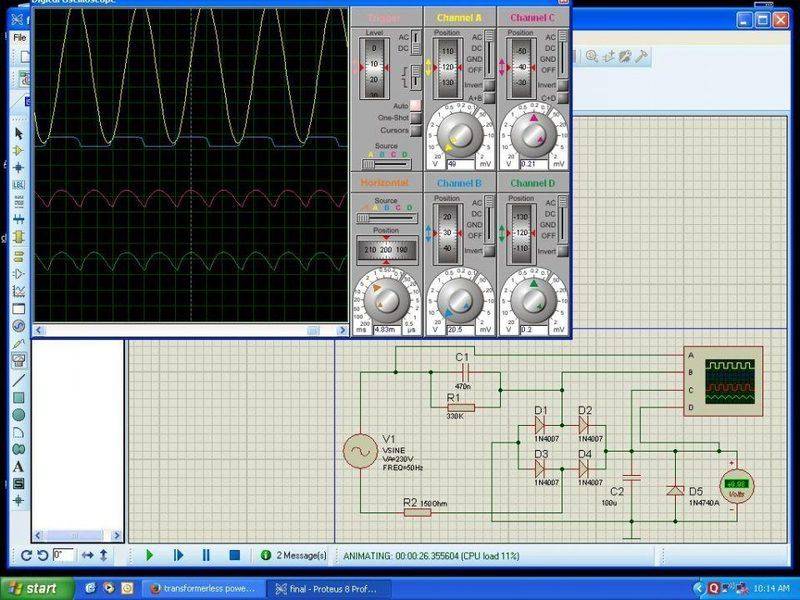This screenshot has width=800, height=600.
Task: Select the Active popup mode tool
Action: (x=19, y=309)
